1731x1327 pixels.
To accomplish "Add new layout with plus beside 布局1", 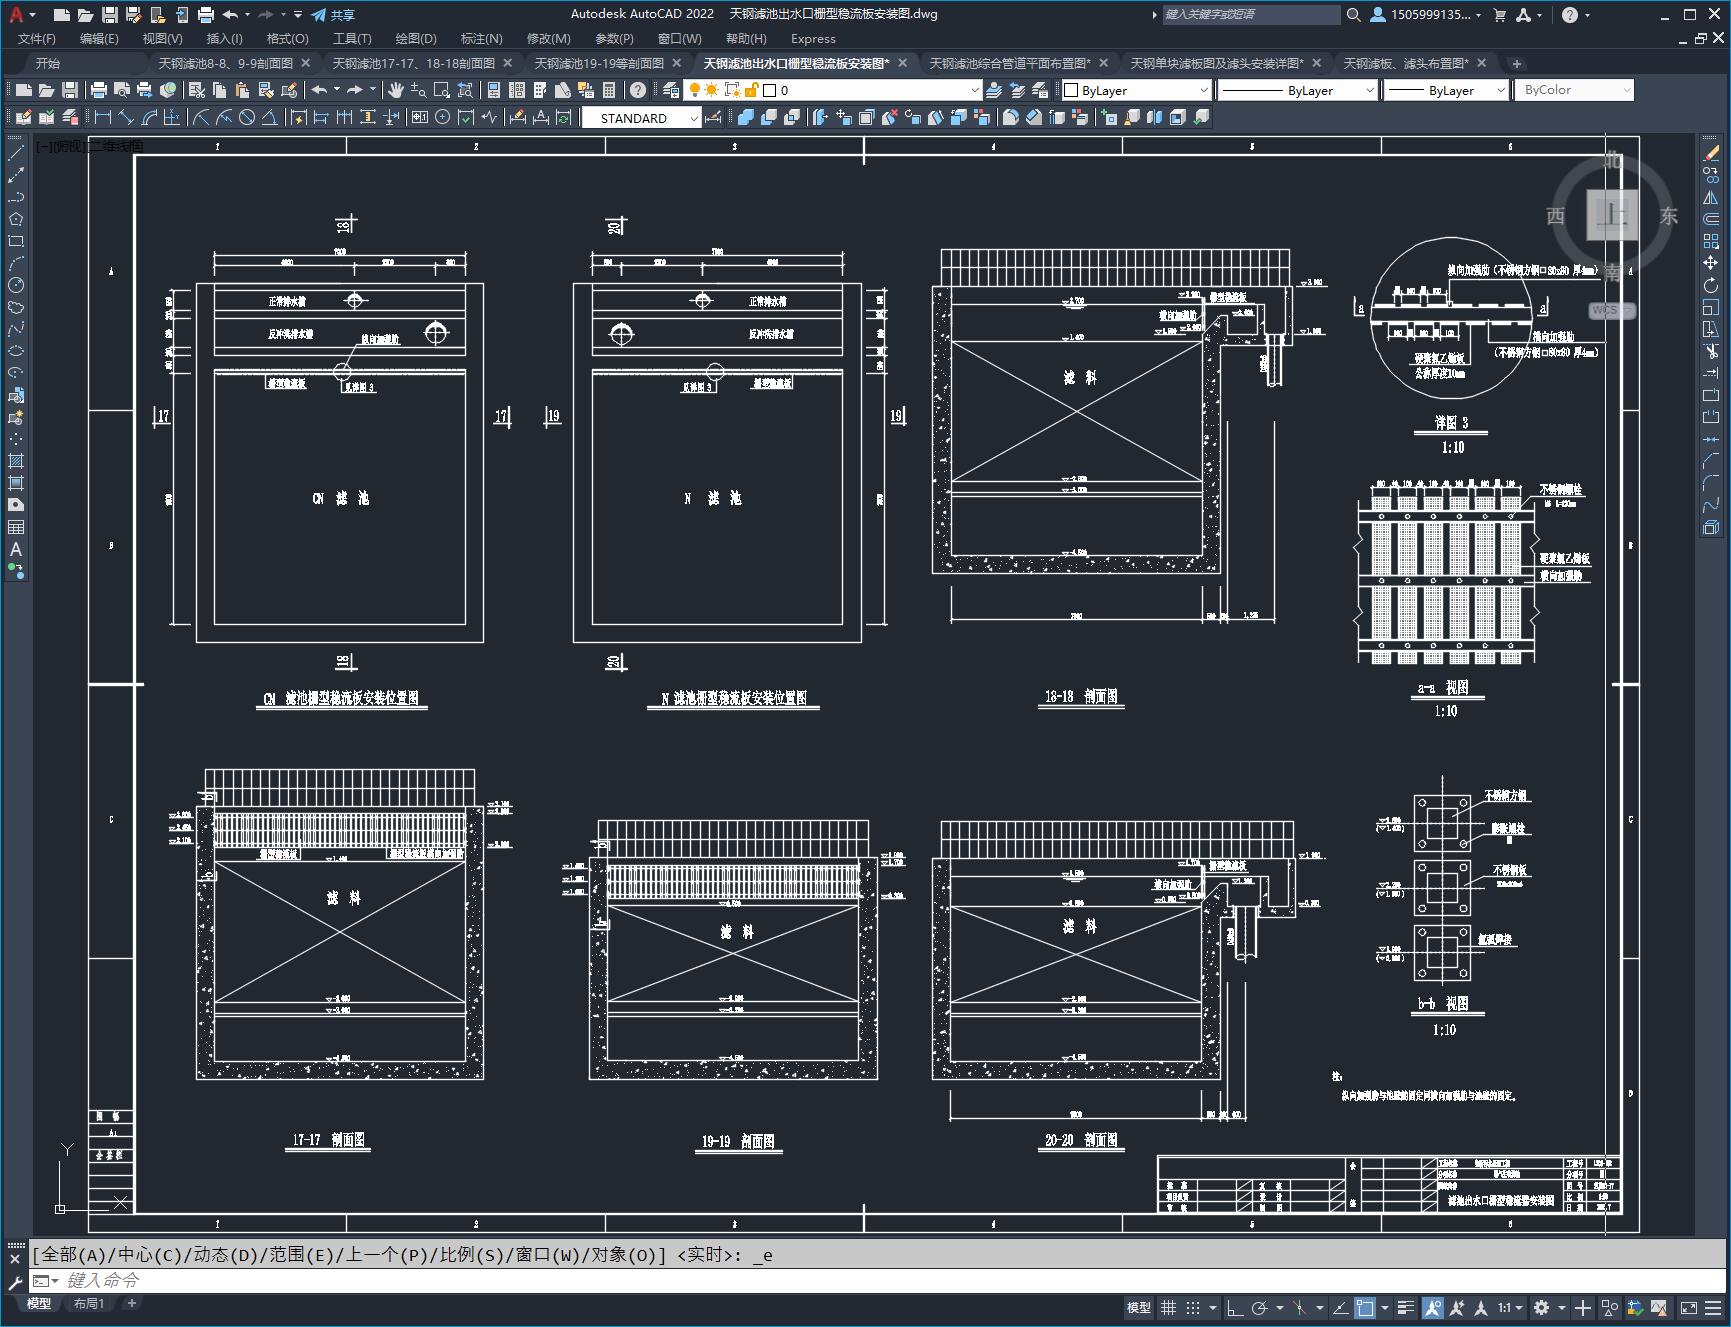I will [131, 1303].
